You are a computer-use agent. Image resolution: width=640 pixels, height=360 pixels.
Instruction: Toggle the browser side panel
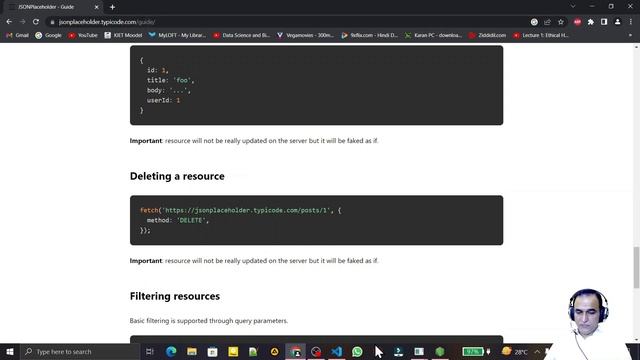click(x=604, y=22)
